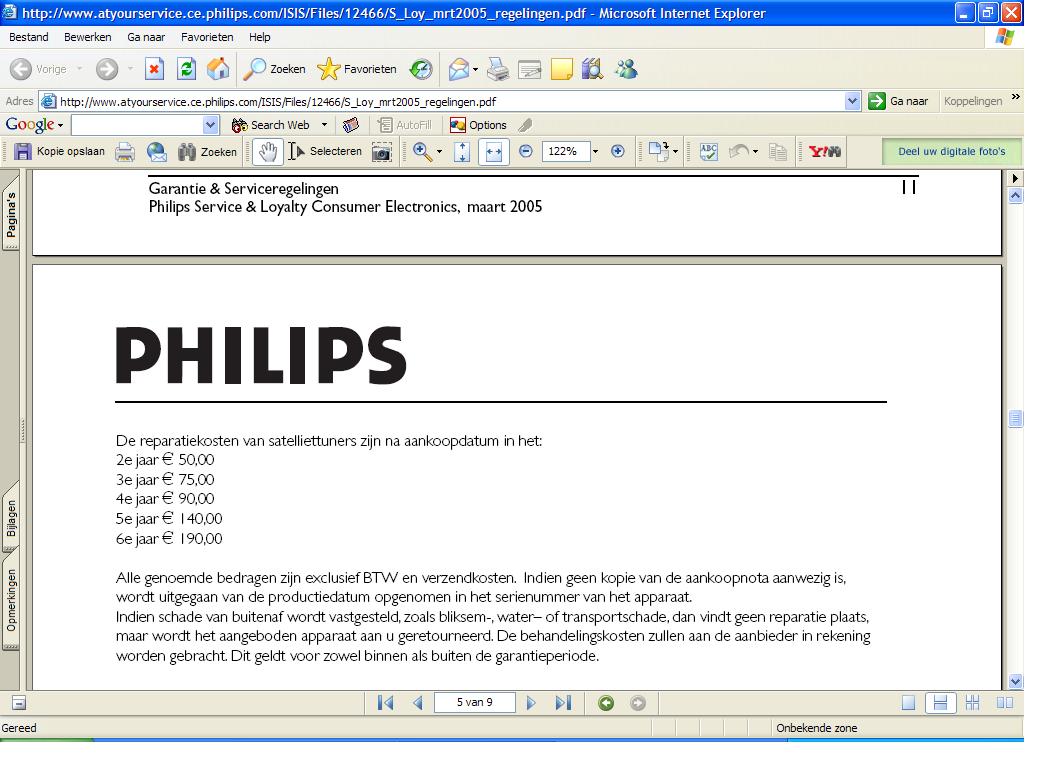Click the IE Print icon
The height and width of the screenshot is (778, 1037).
(498, 69)
